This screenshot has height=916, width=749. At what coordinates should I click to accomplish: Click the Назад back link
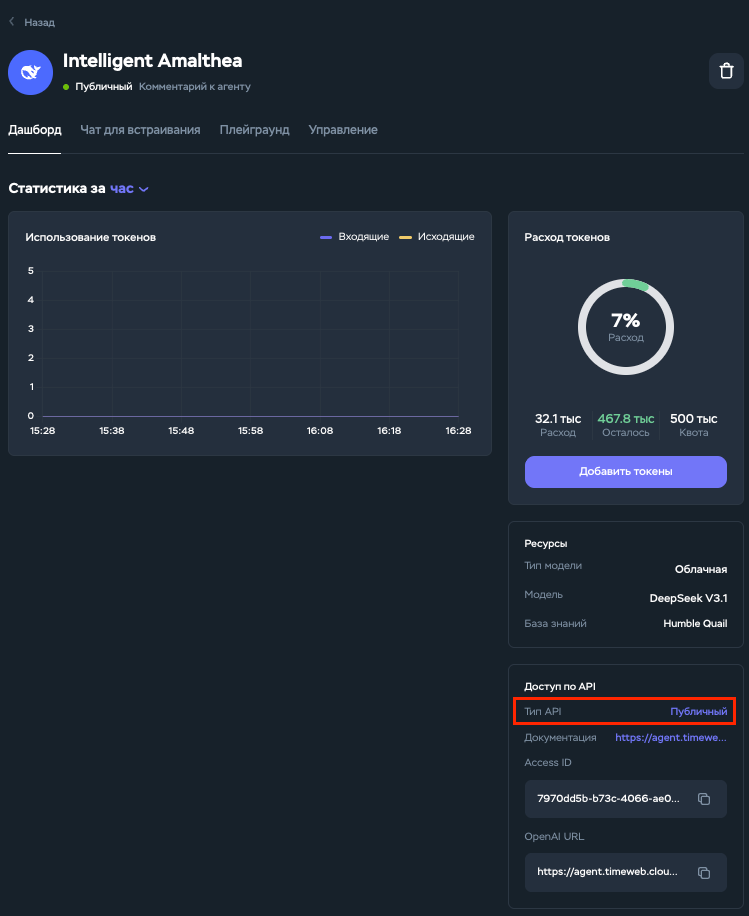pyautogui.click(x=39, y=21)
